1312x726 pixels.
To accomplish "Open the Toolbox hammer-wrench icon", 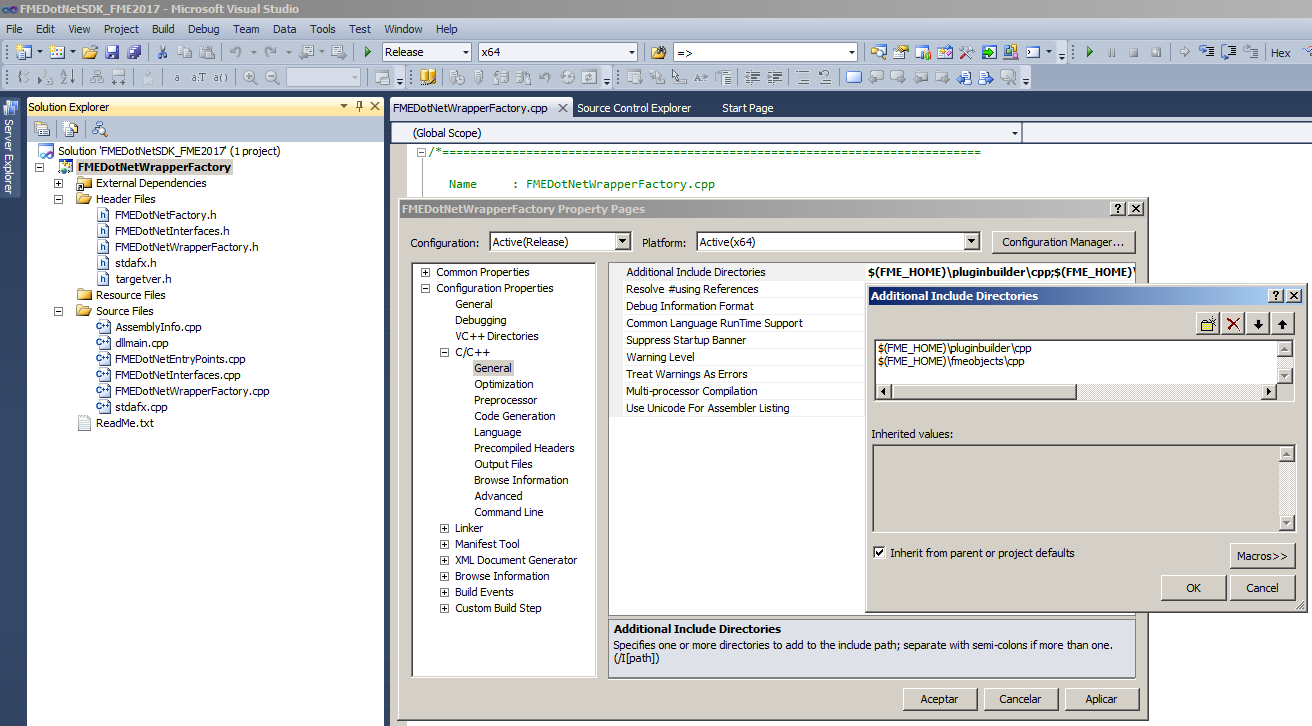I will click(967, 52).
